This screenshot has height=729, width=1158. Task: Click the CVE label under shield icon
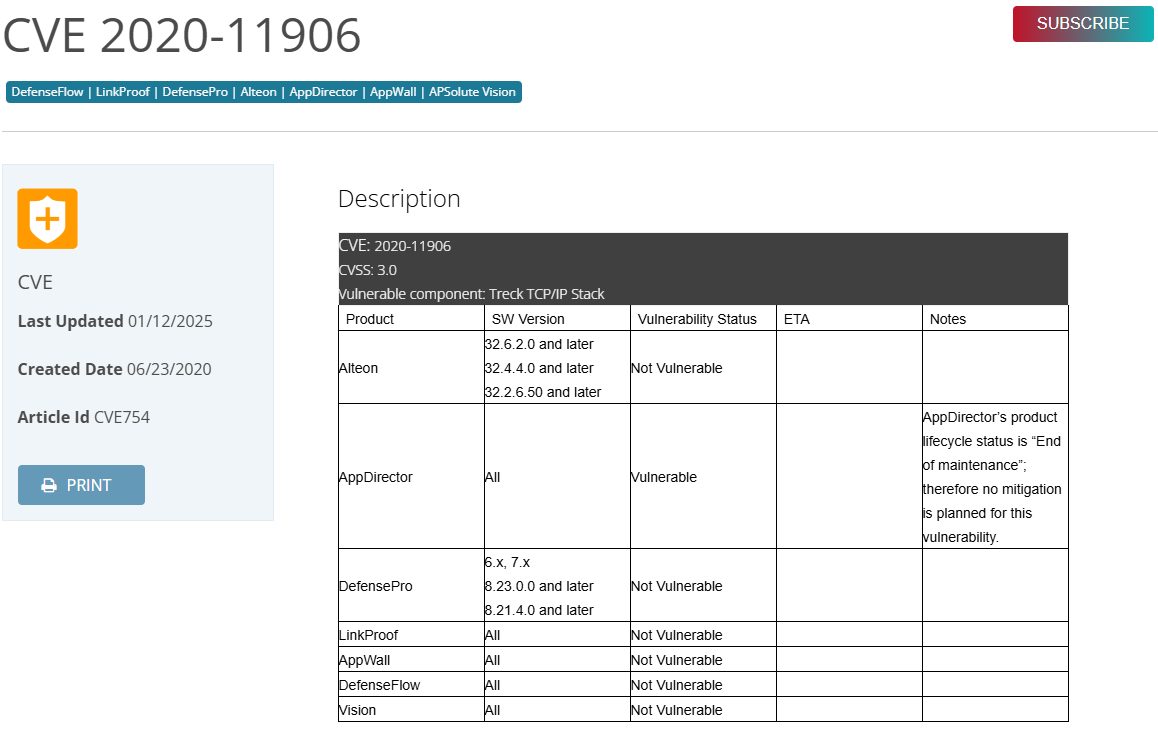(35, 282)
